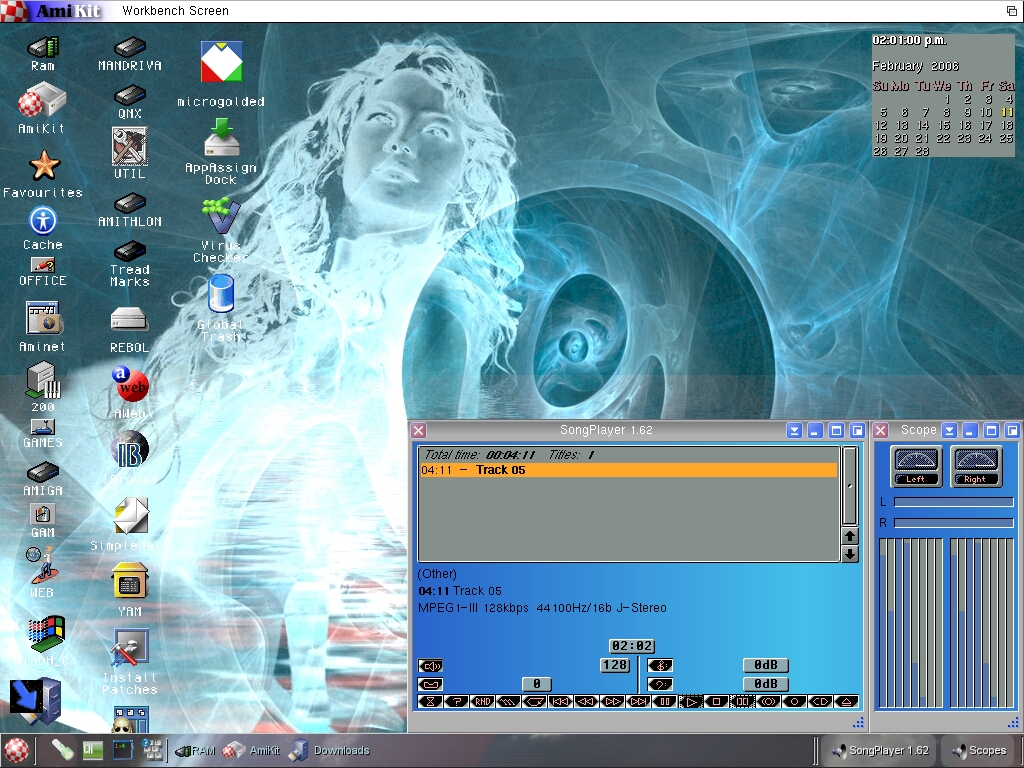Click the 128 bitrate display button
The height and width of the screenshot is (768, 1024).
click(615, 665)
